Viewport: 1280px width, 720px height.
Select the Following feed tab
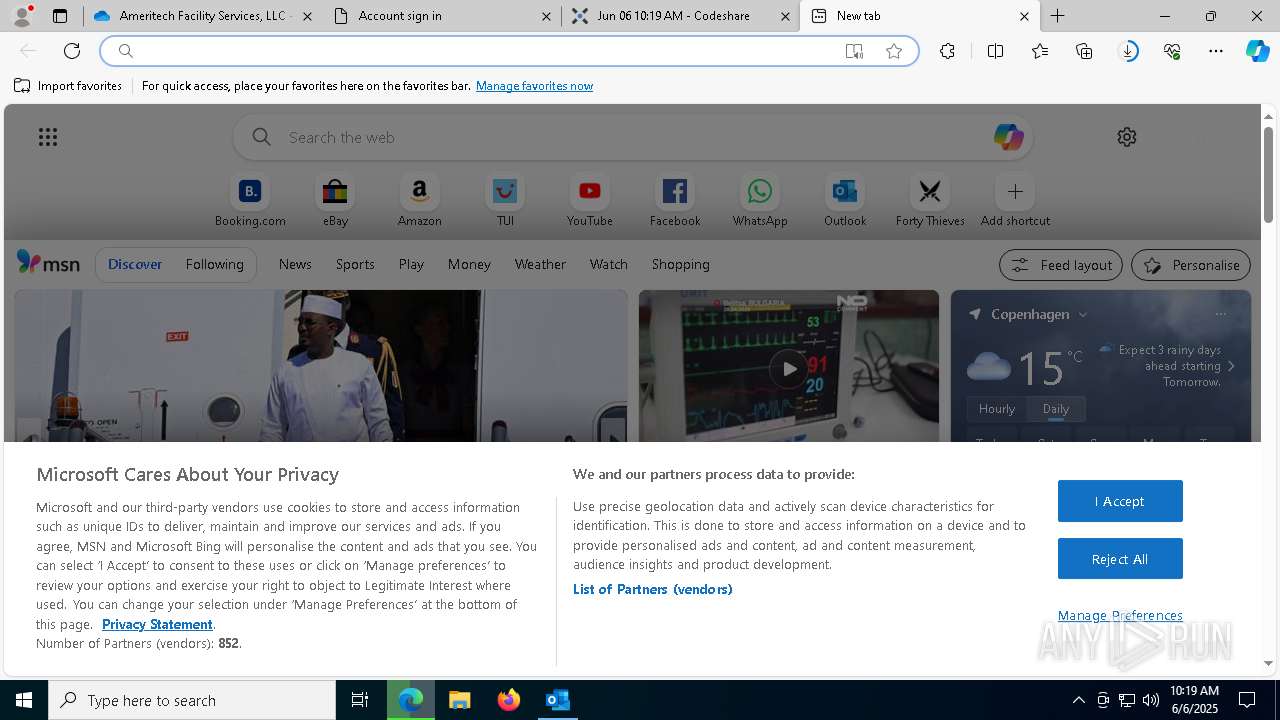pos(214,264)
